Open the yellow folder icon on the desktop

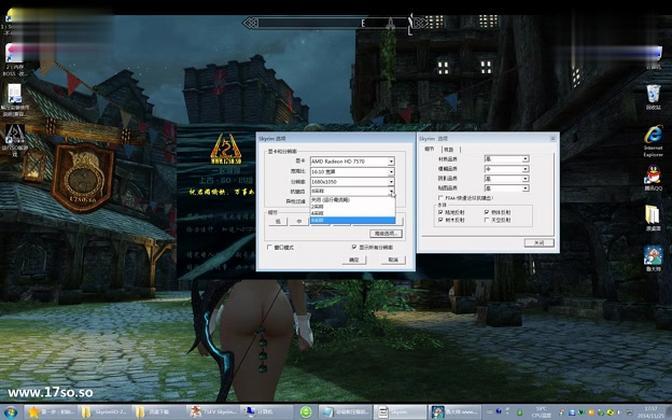pyautogui.click(x=653, y=218)
